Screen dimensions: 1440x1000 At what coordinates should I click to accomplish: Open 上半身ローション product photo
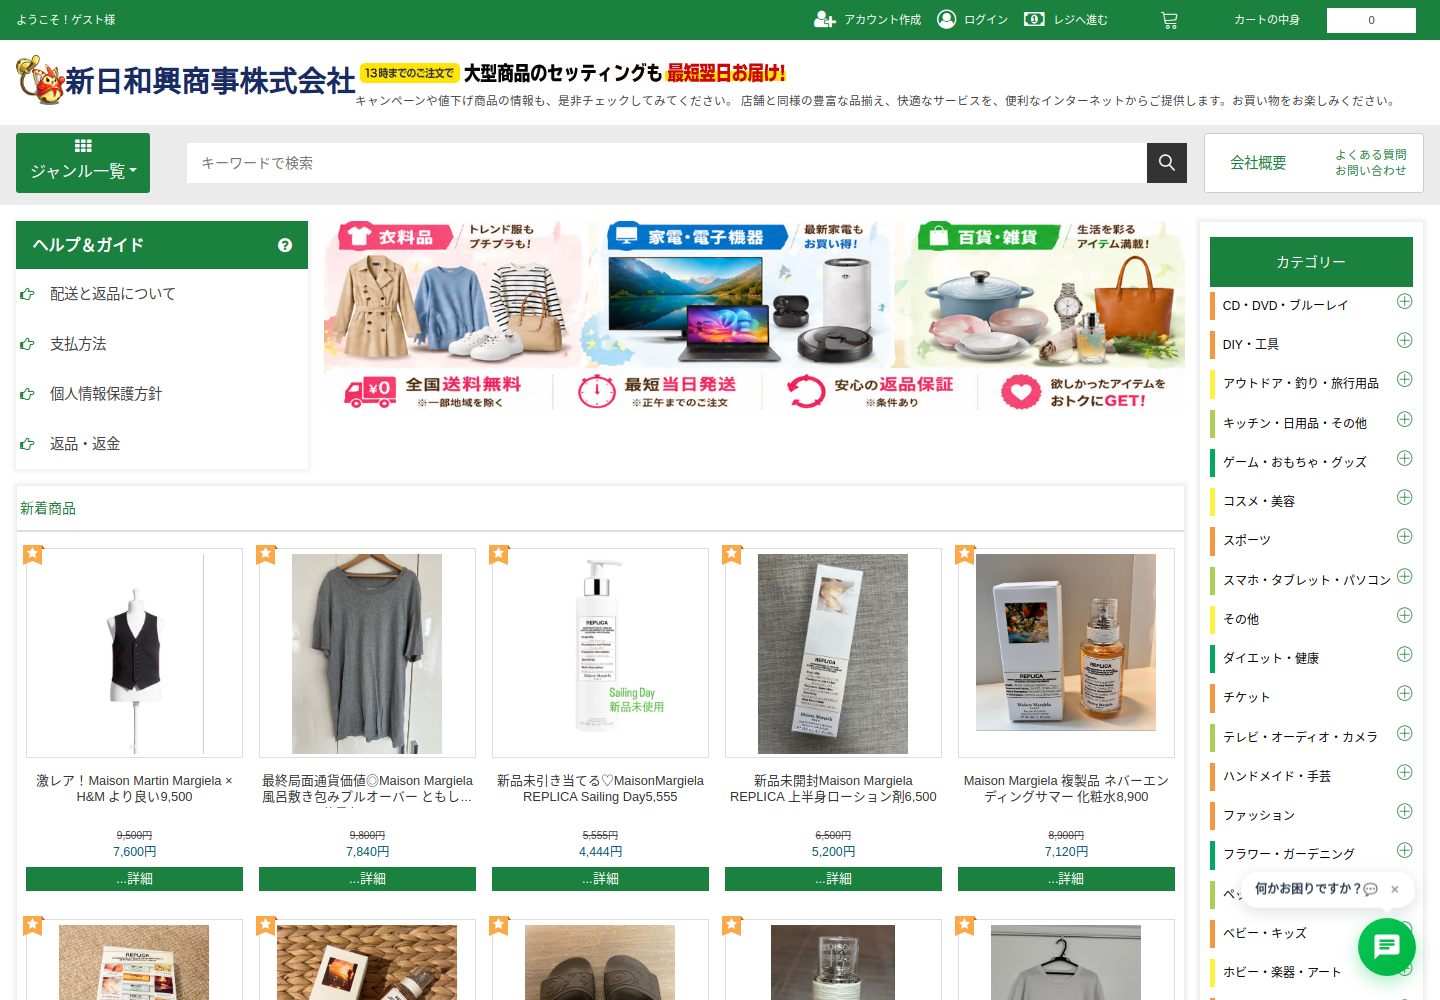point(833,653)
